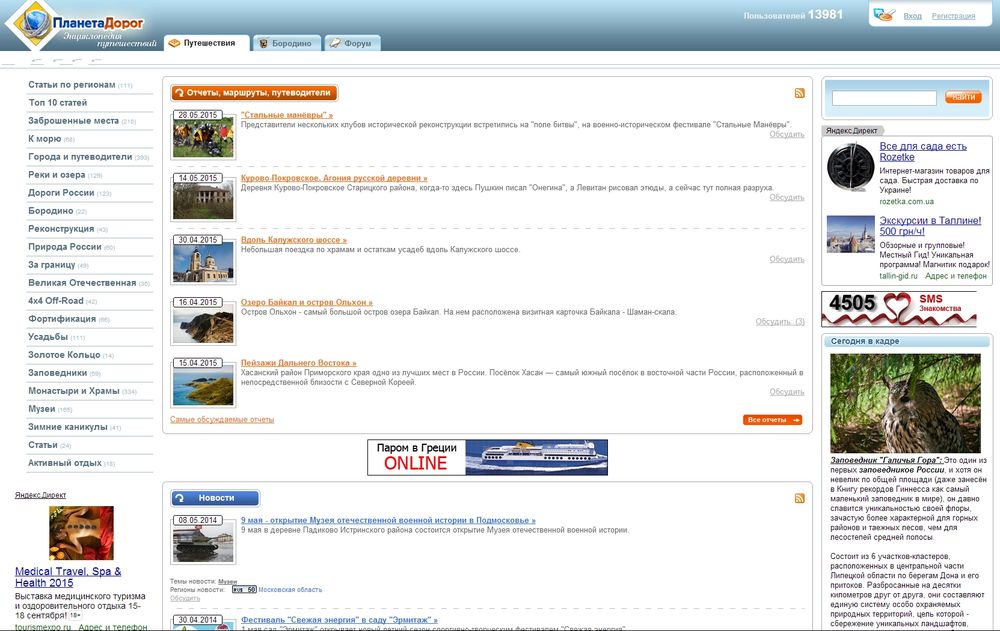Switch to the Путешествия tab

[205, 43]
